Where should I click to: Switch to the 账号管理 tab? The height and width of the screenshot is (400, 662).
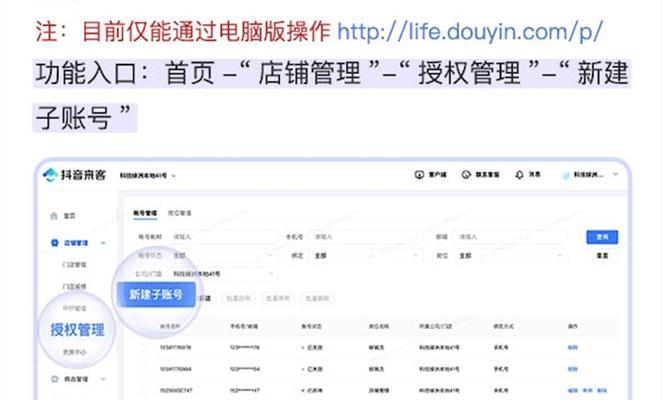pyautogui.click(x=145, y=213)
